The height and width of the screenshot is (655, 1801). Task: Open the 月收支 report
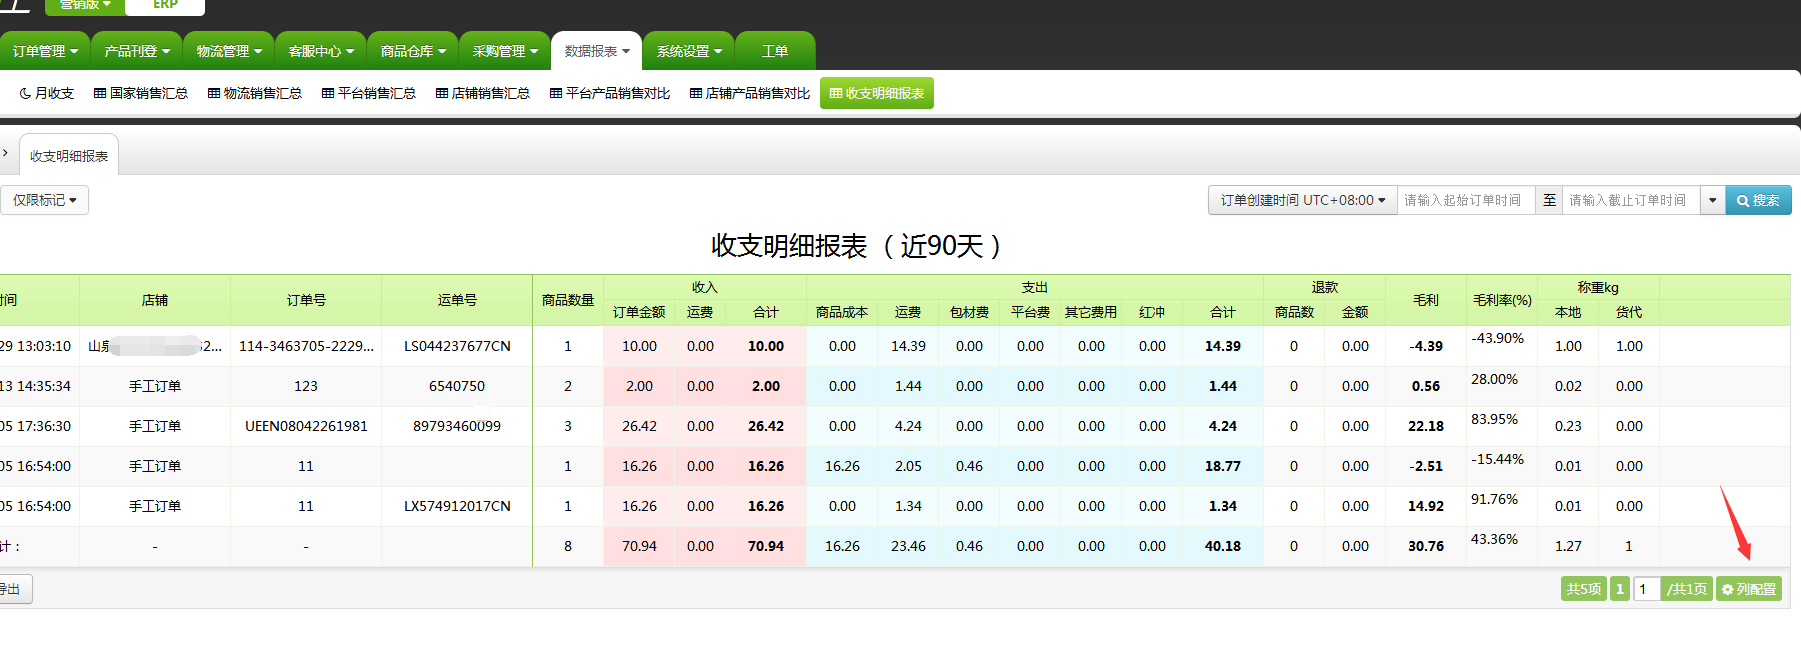pyautogui.click(x=47, y=93)
